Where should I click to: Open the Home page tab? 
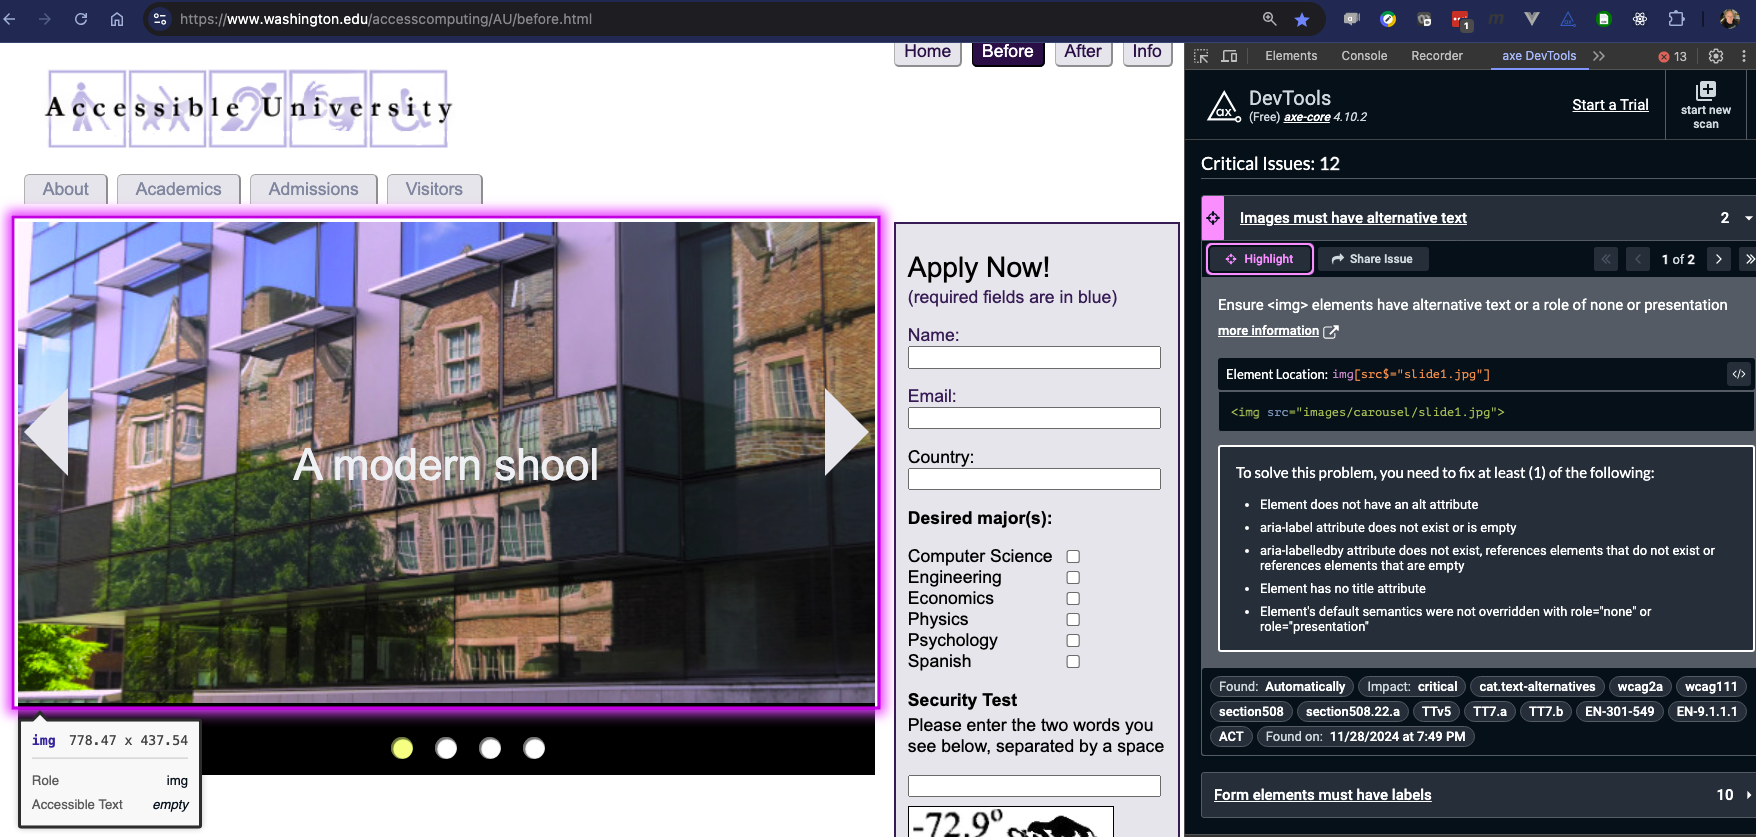927,53
